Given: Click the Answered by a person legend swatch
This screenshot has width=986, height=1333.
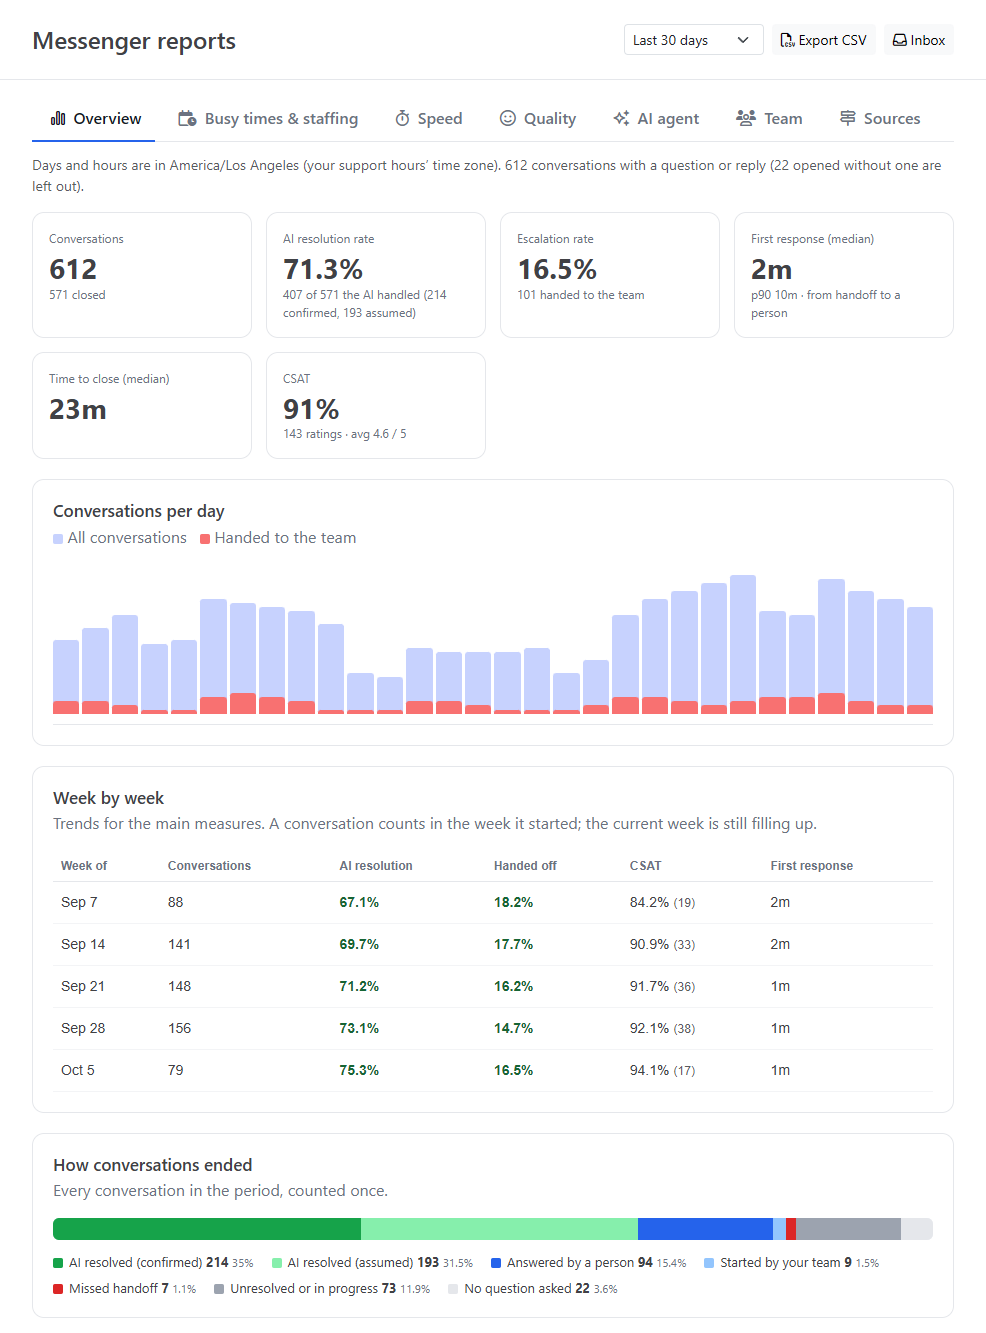Looking at the screenshot, I should click(x=496, y=1263).
